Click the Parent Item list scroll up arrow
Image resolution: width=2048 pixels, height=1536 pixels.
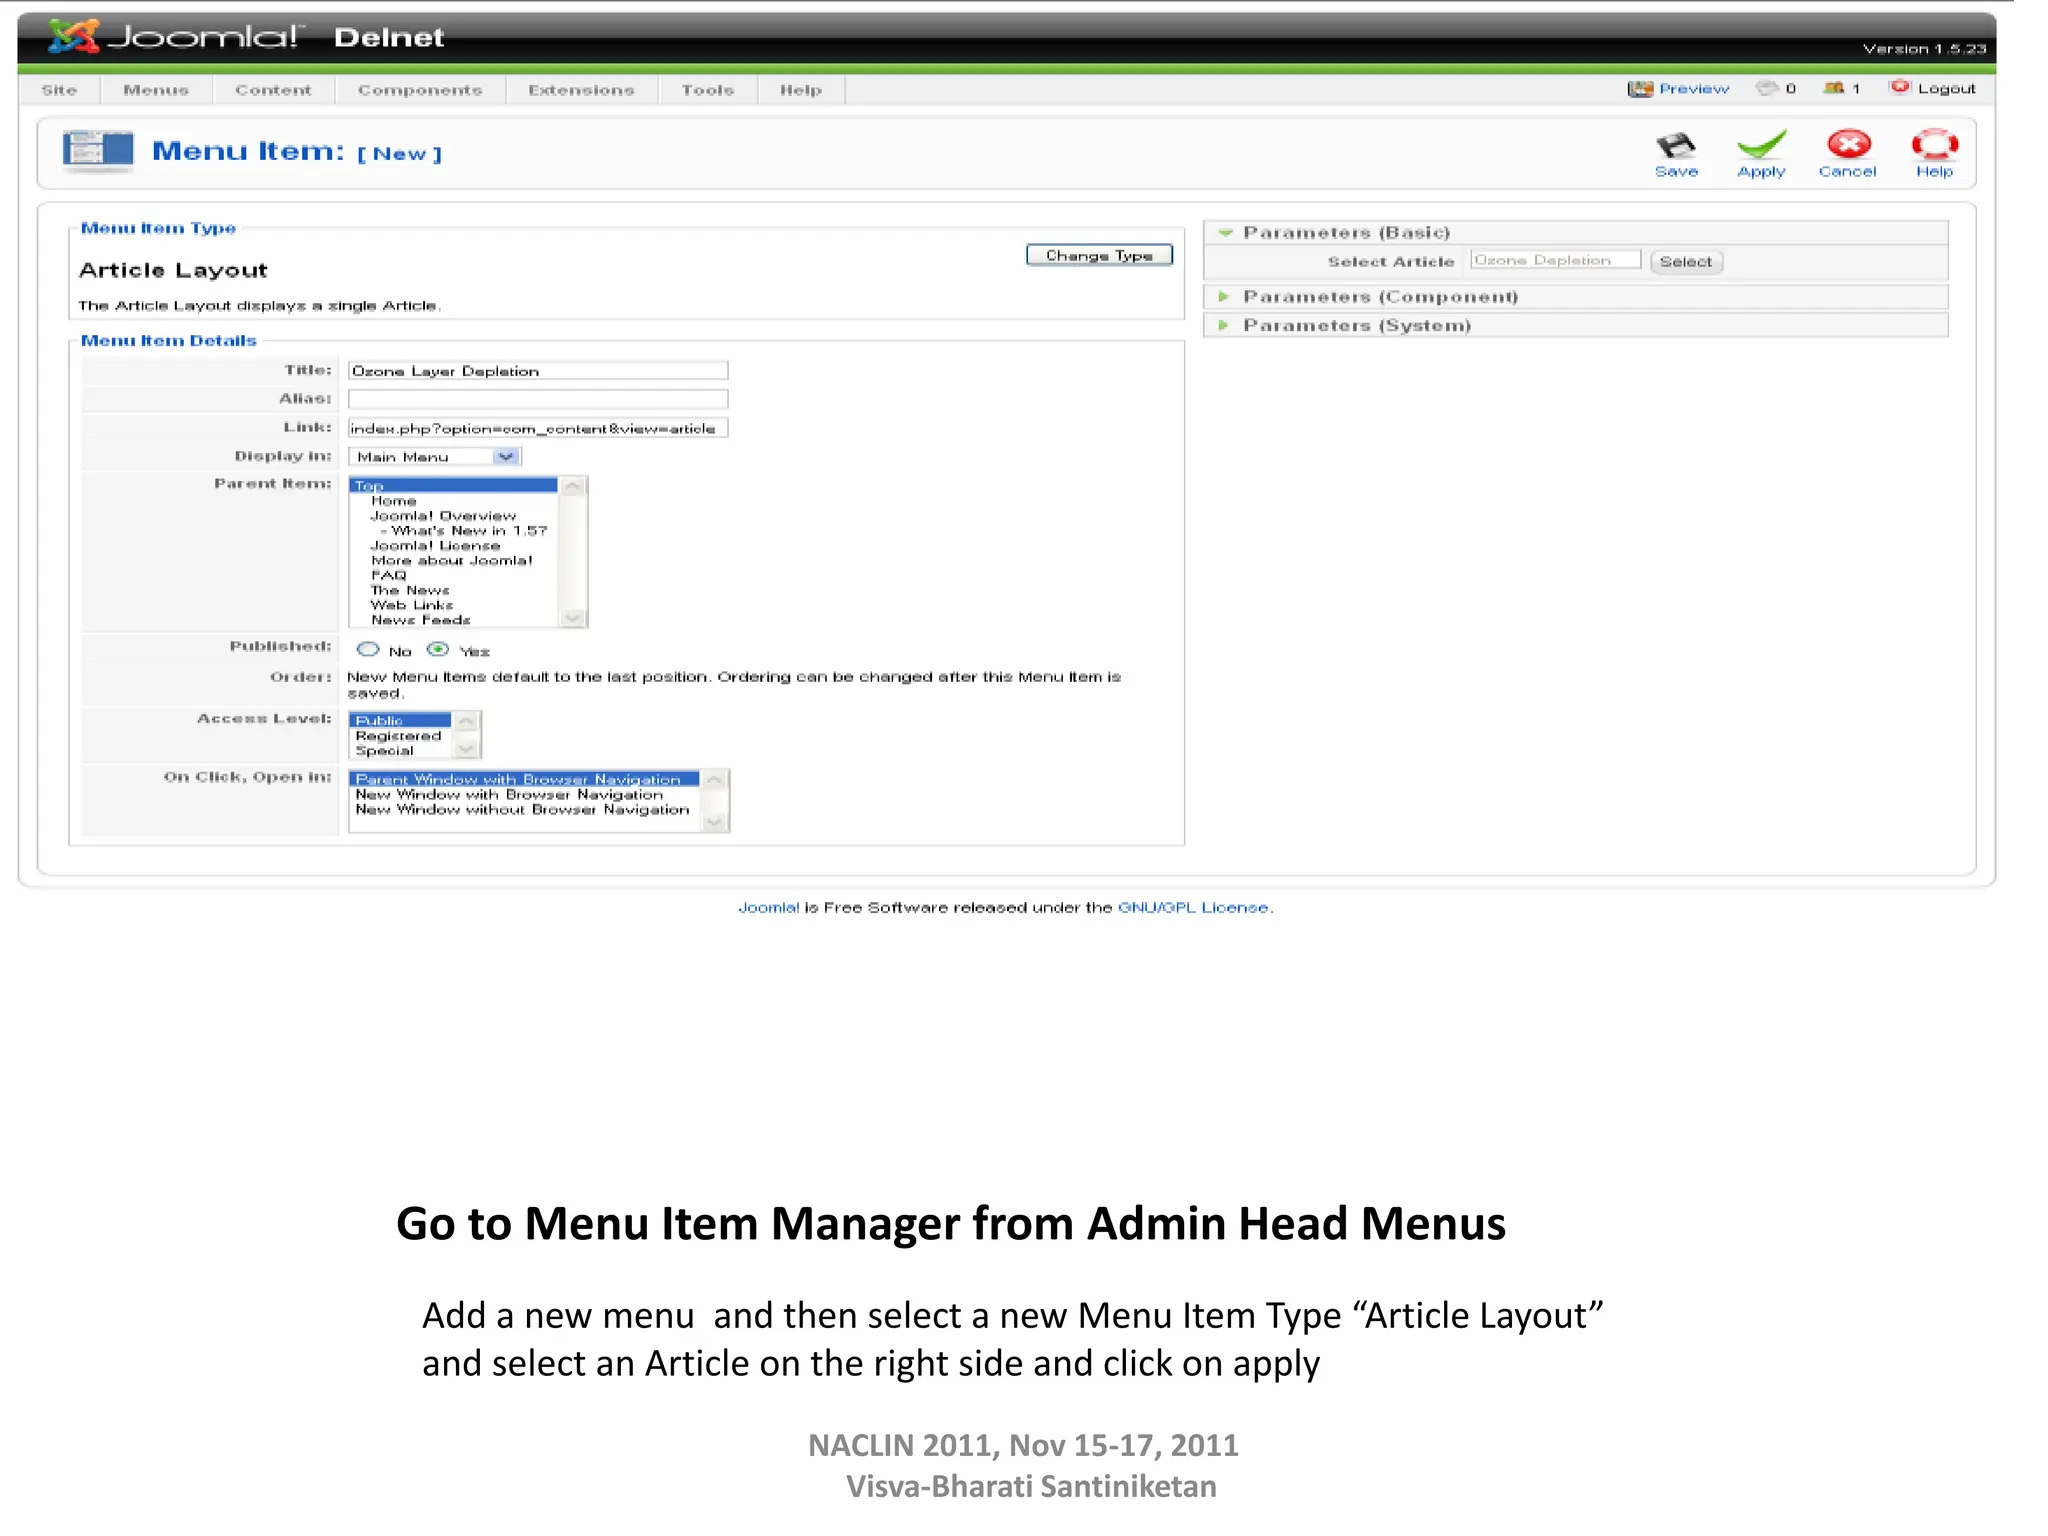[573, 486]
